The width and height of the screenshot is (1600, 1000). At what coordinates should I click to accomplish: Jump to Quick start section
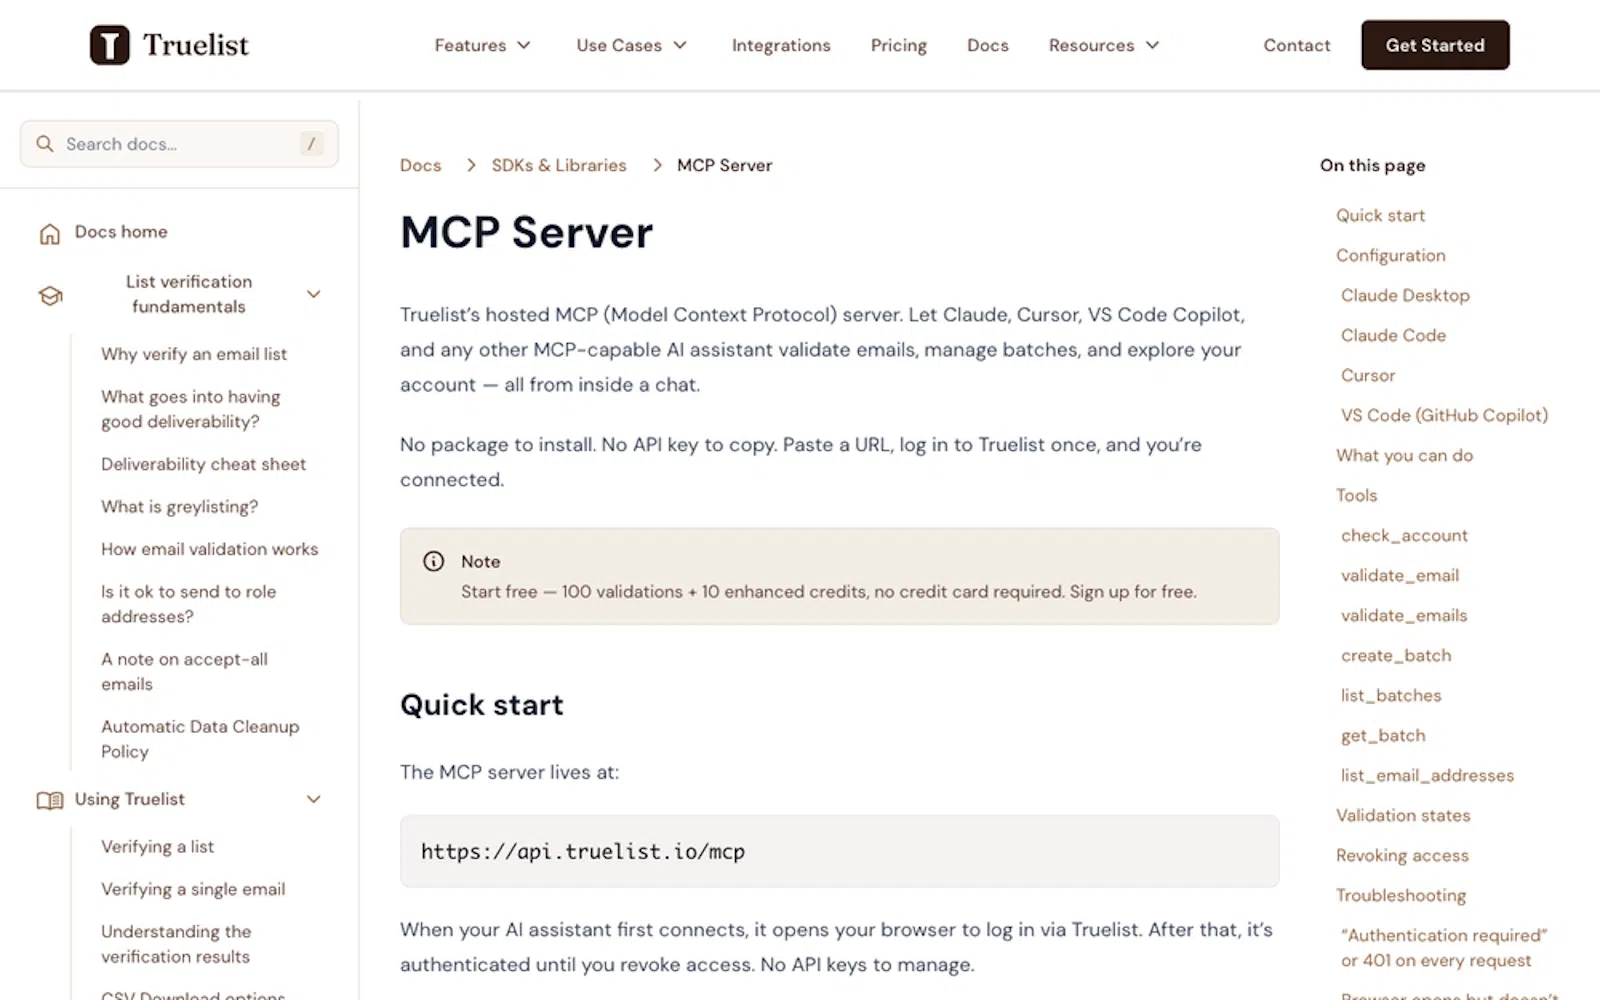tap(1380, 215)
